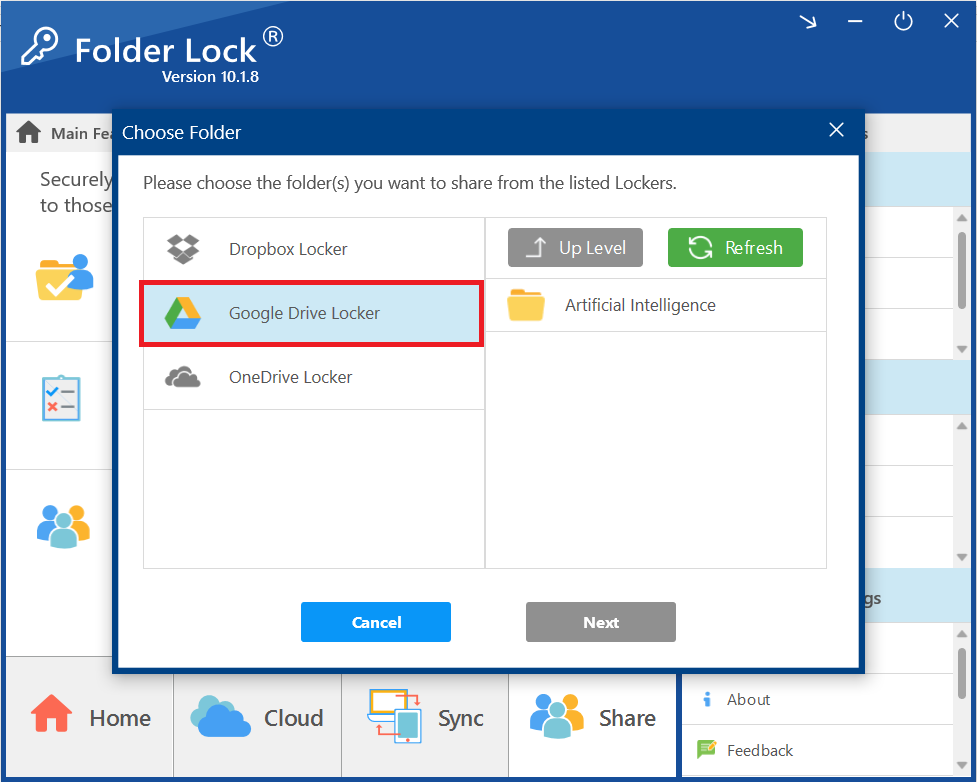Image resolution: width=977 pixels, height=782 pixels.
Task: Choose the OneDrive Locker entry
Action: coord(313,377)
